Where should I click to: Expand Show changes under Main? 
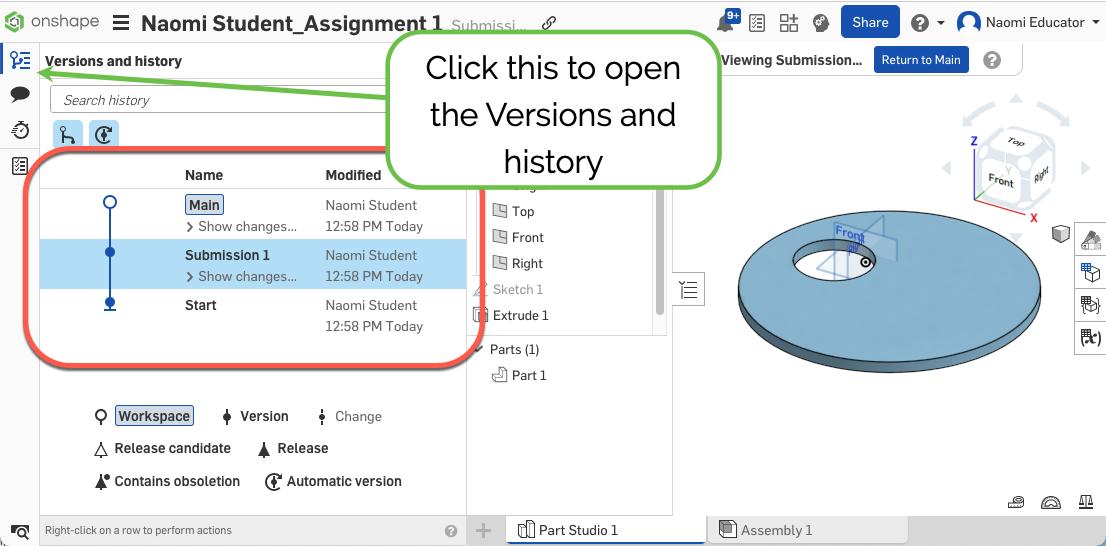[241, 226]
